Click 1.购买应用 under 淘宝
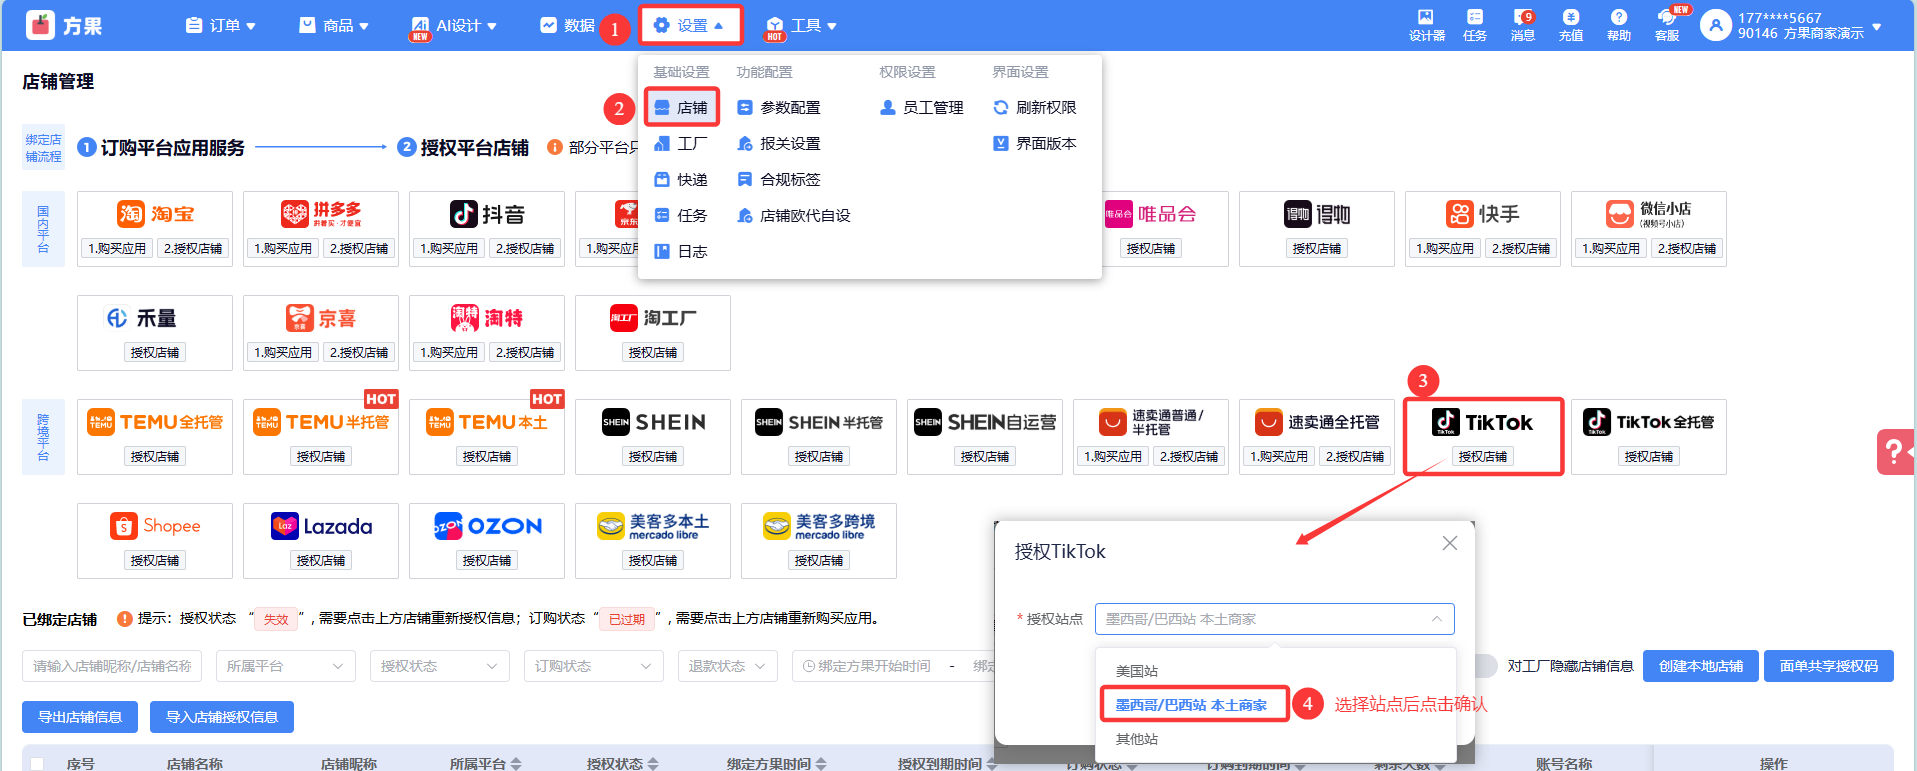This screenshot has width=1917, height=771. [117, 249]
